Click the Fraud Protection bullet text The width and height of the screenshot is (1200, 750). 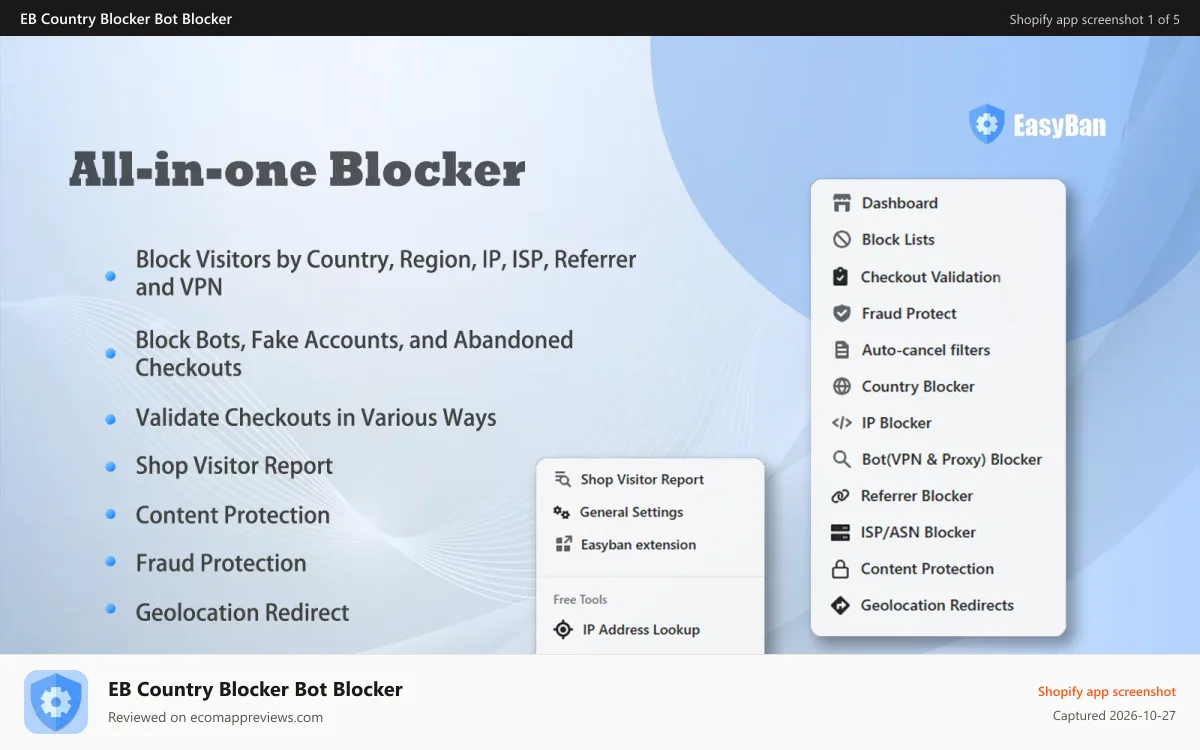coord(221,563)
